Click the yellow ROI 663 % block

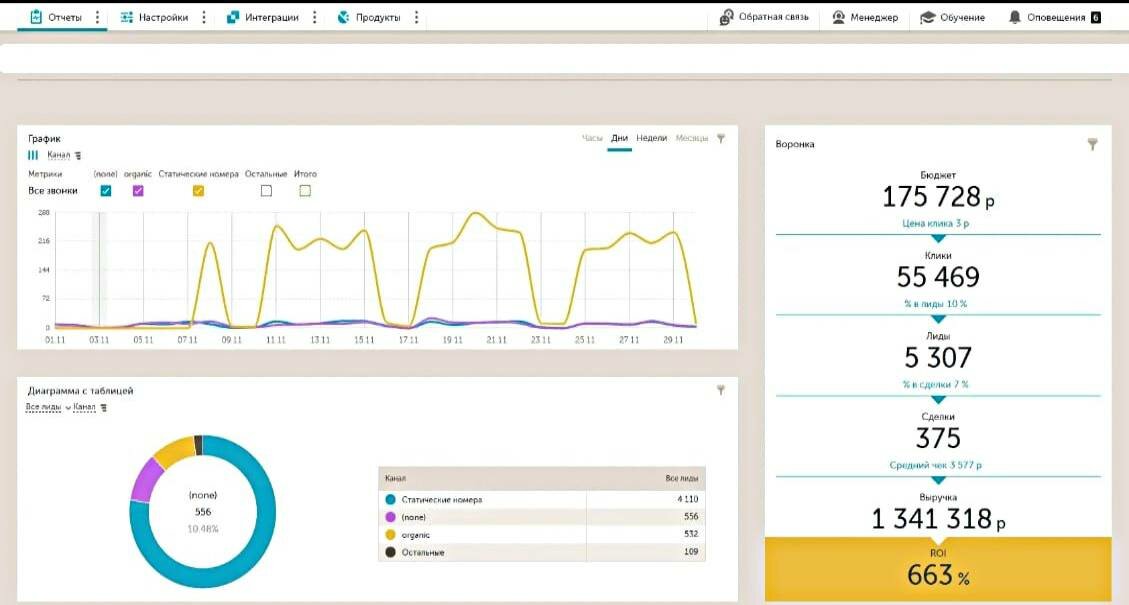pyautogui.click(x=938, y=569)
